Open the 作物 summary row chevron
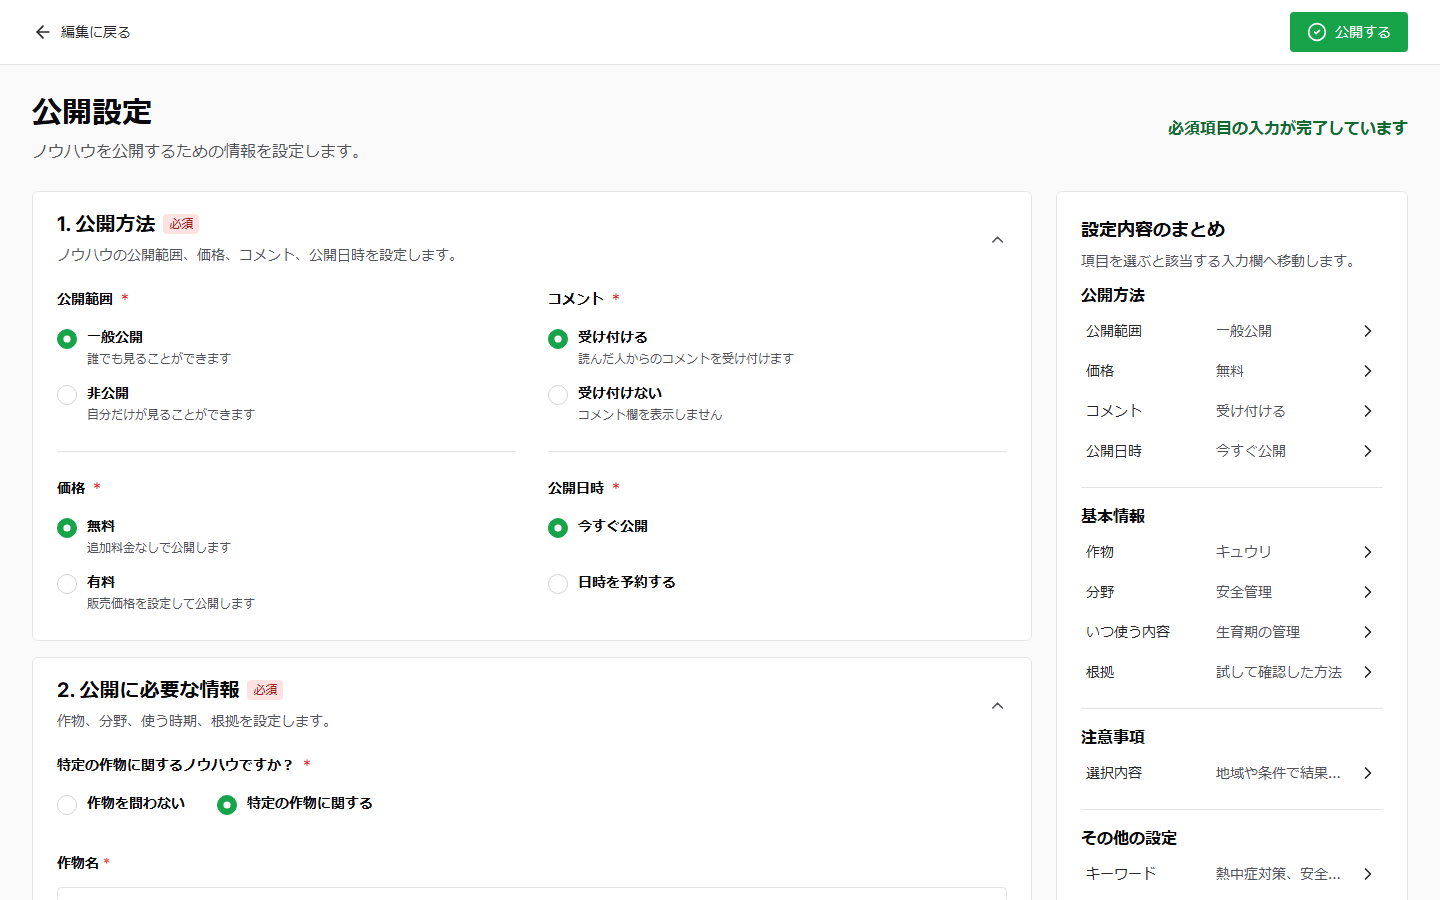 [x=1368, y=552]
